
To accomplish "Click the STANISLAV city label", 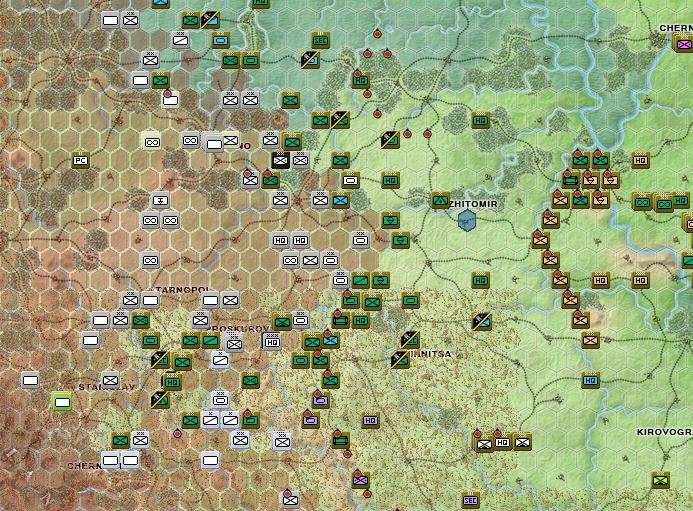I will [x=107, y=387].
